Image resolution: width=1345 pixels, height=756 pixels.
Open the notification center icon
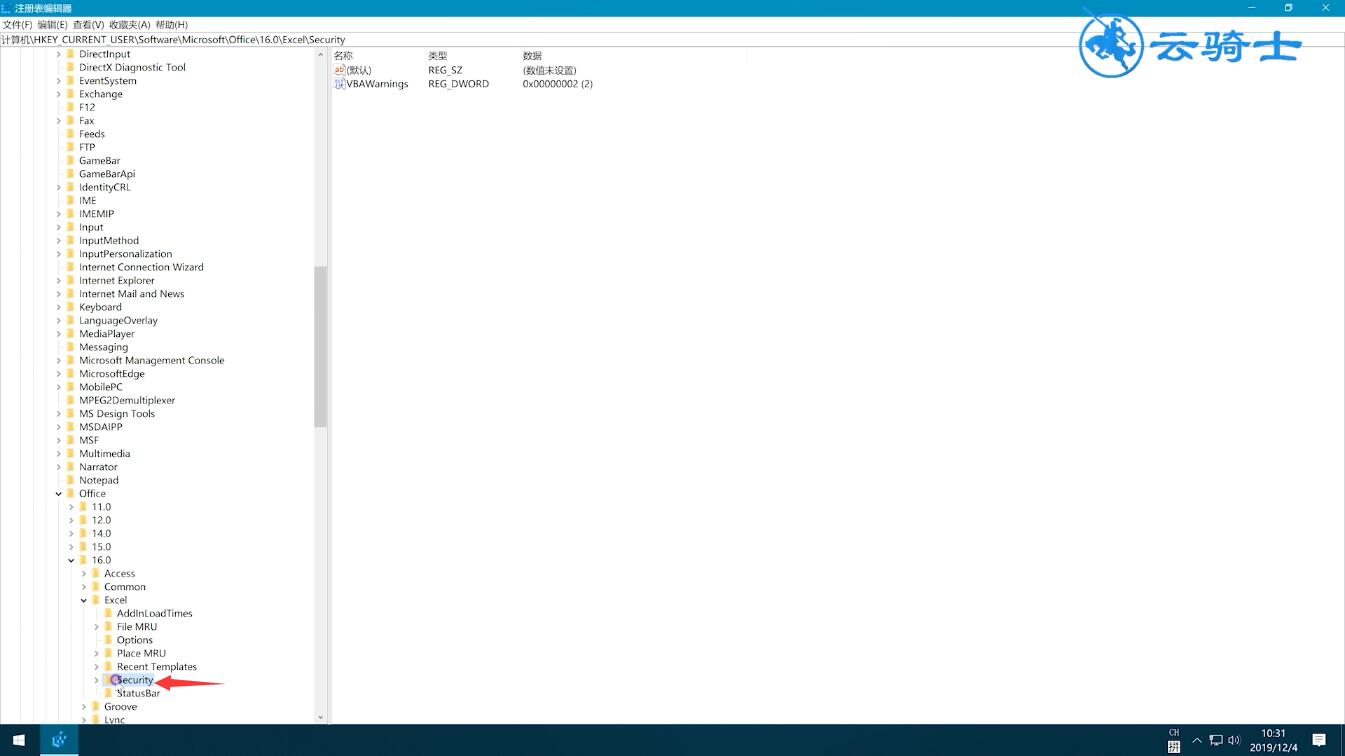(x=1319, y=741)
